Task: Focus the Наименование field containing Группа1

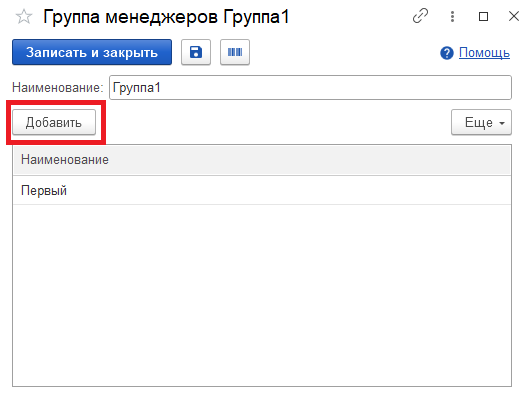Action: click(x=310, y=88)
